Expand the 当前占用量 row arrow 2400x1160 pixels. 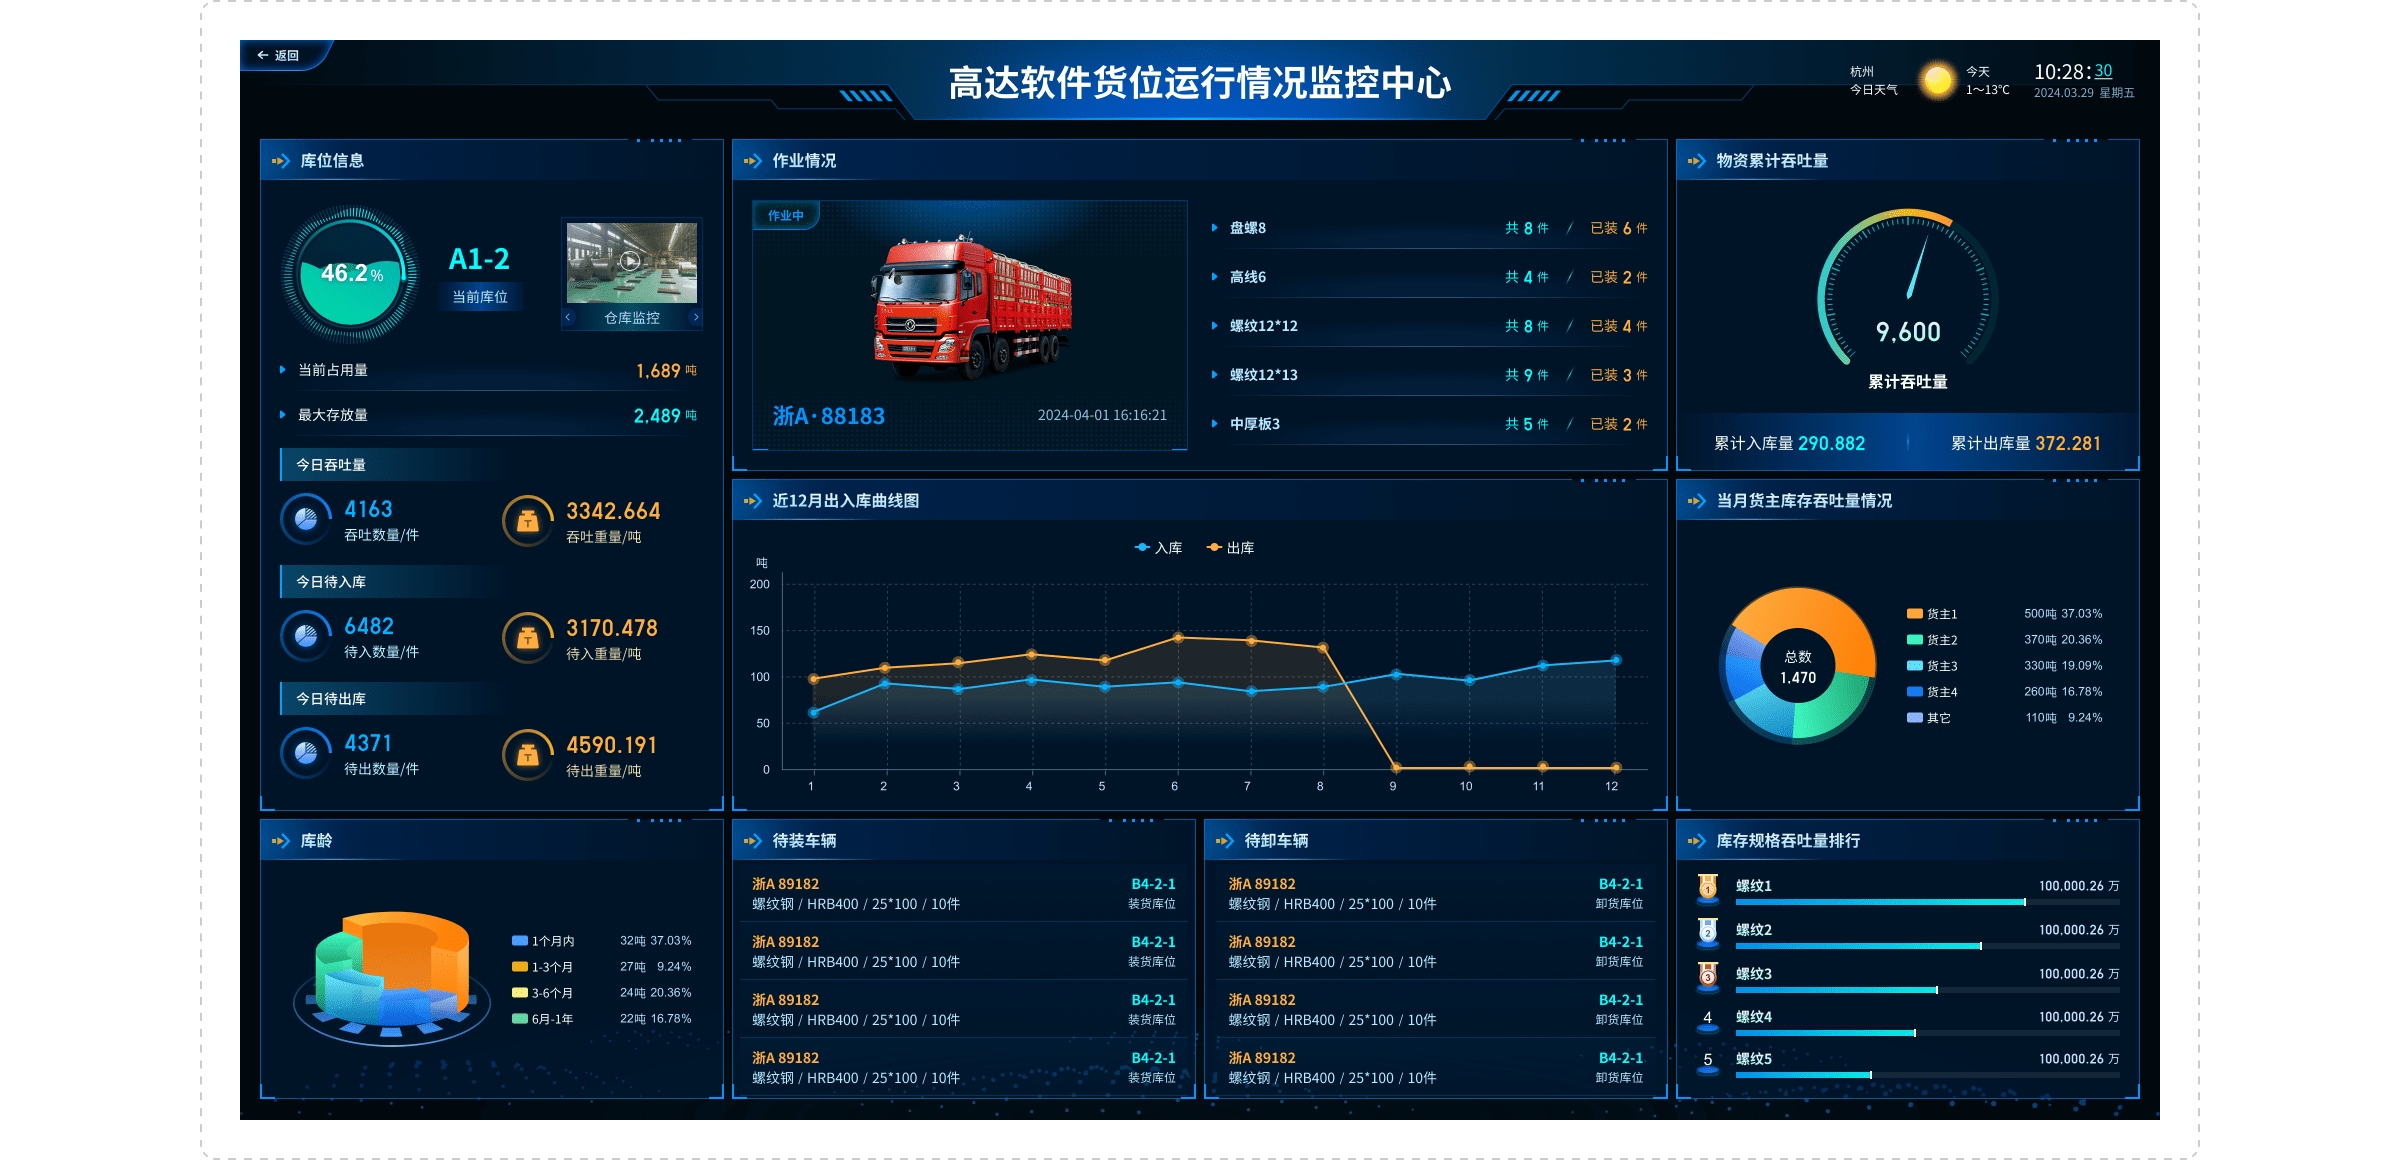pos(283,370)
